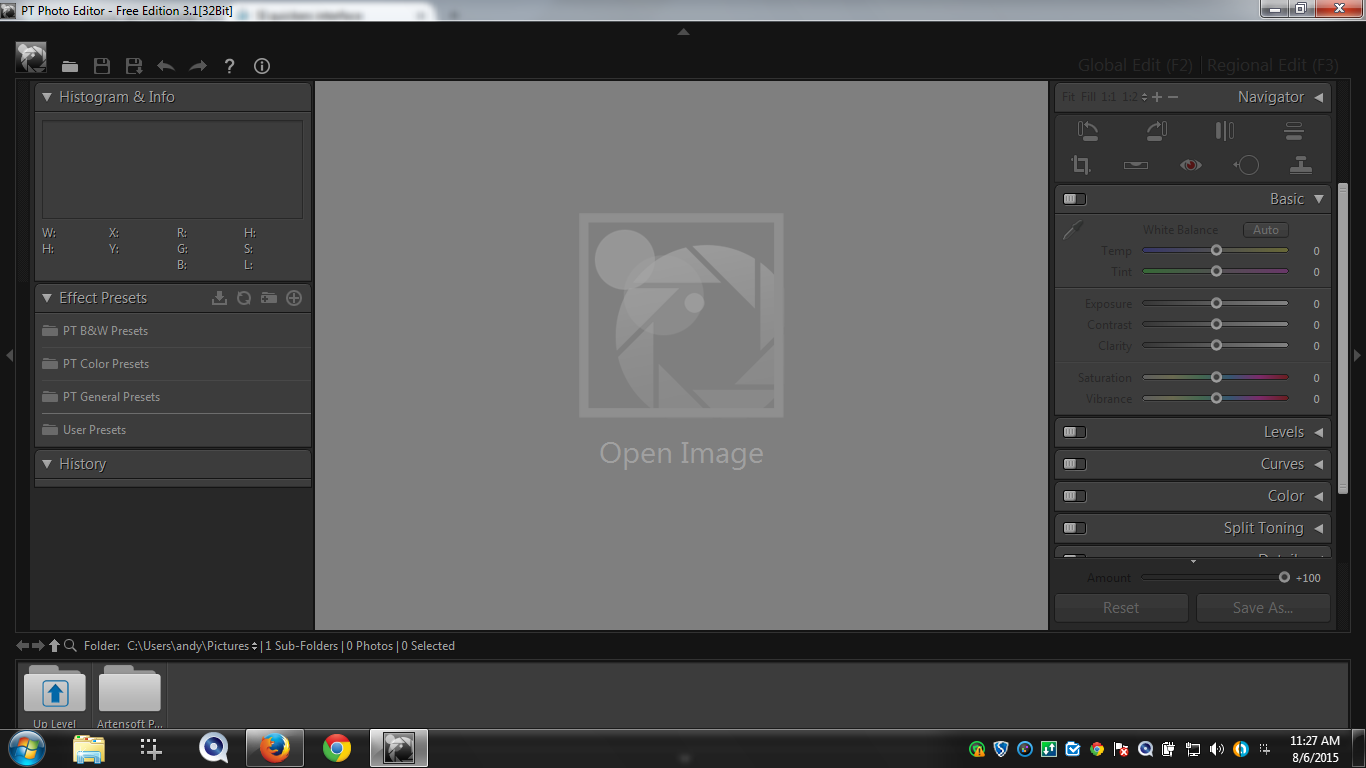Go back in folder browser
Screen dimensions: 1366x768
22,646
